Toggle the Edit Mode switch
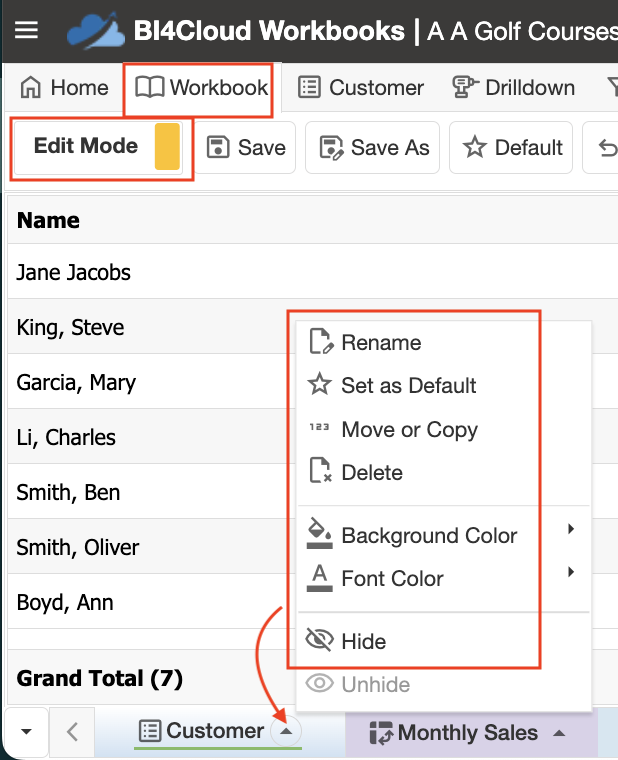Screen dimensions: 618x760 (x=98, y=146)
